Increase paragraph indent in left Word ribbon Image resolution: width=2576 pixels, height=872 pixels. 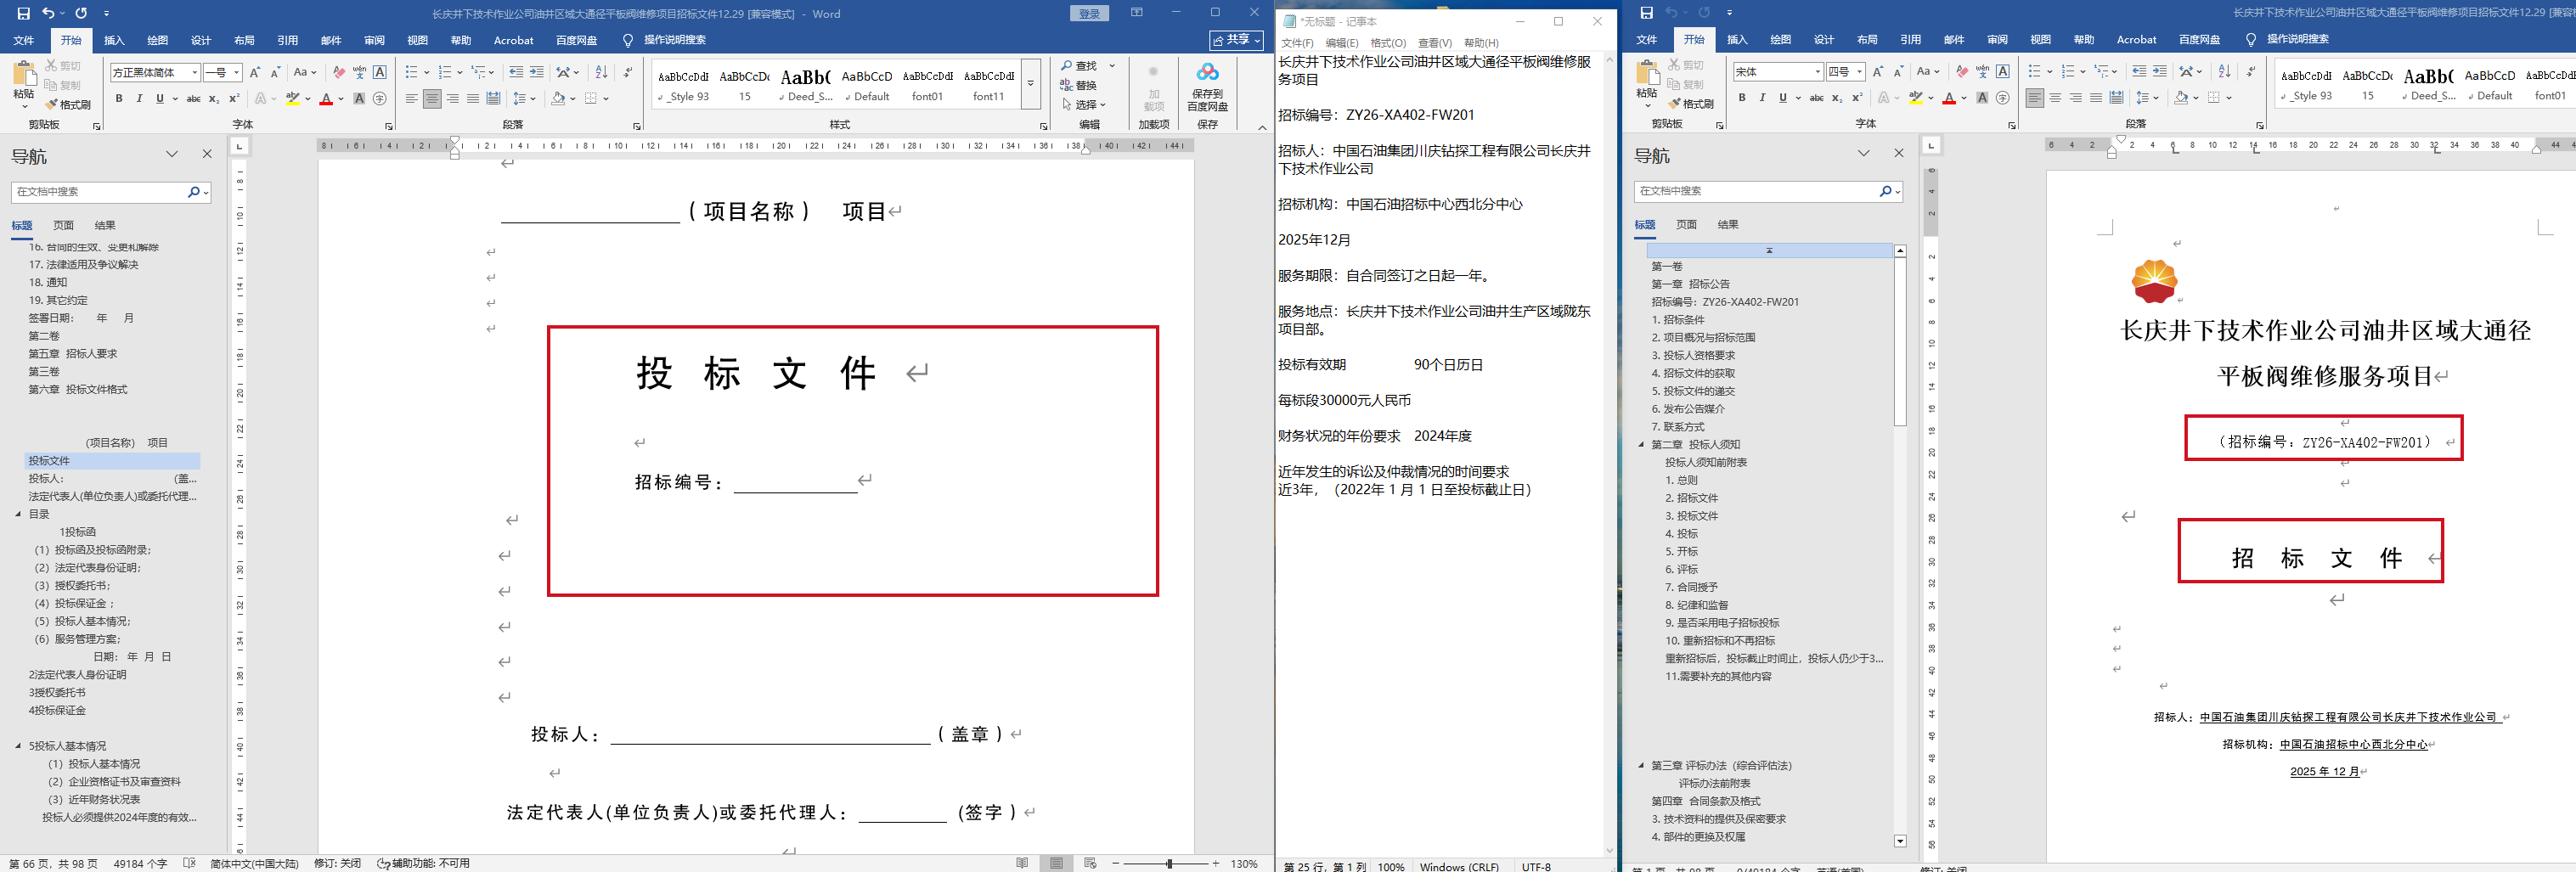[537, 72]
